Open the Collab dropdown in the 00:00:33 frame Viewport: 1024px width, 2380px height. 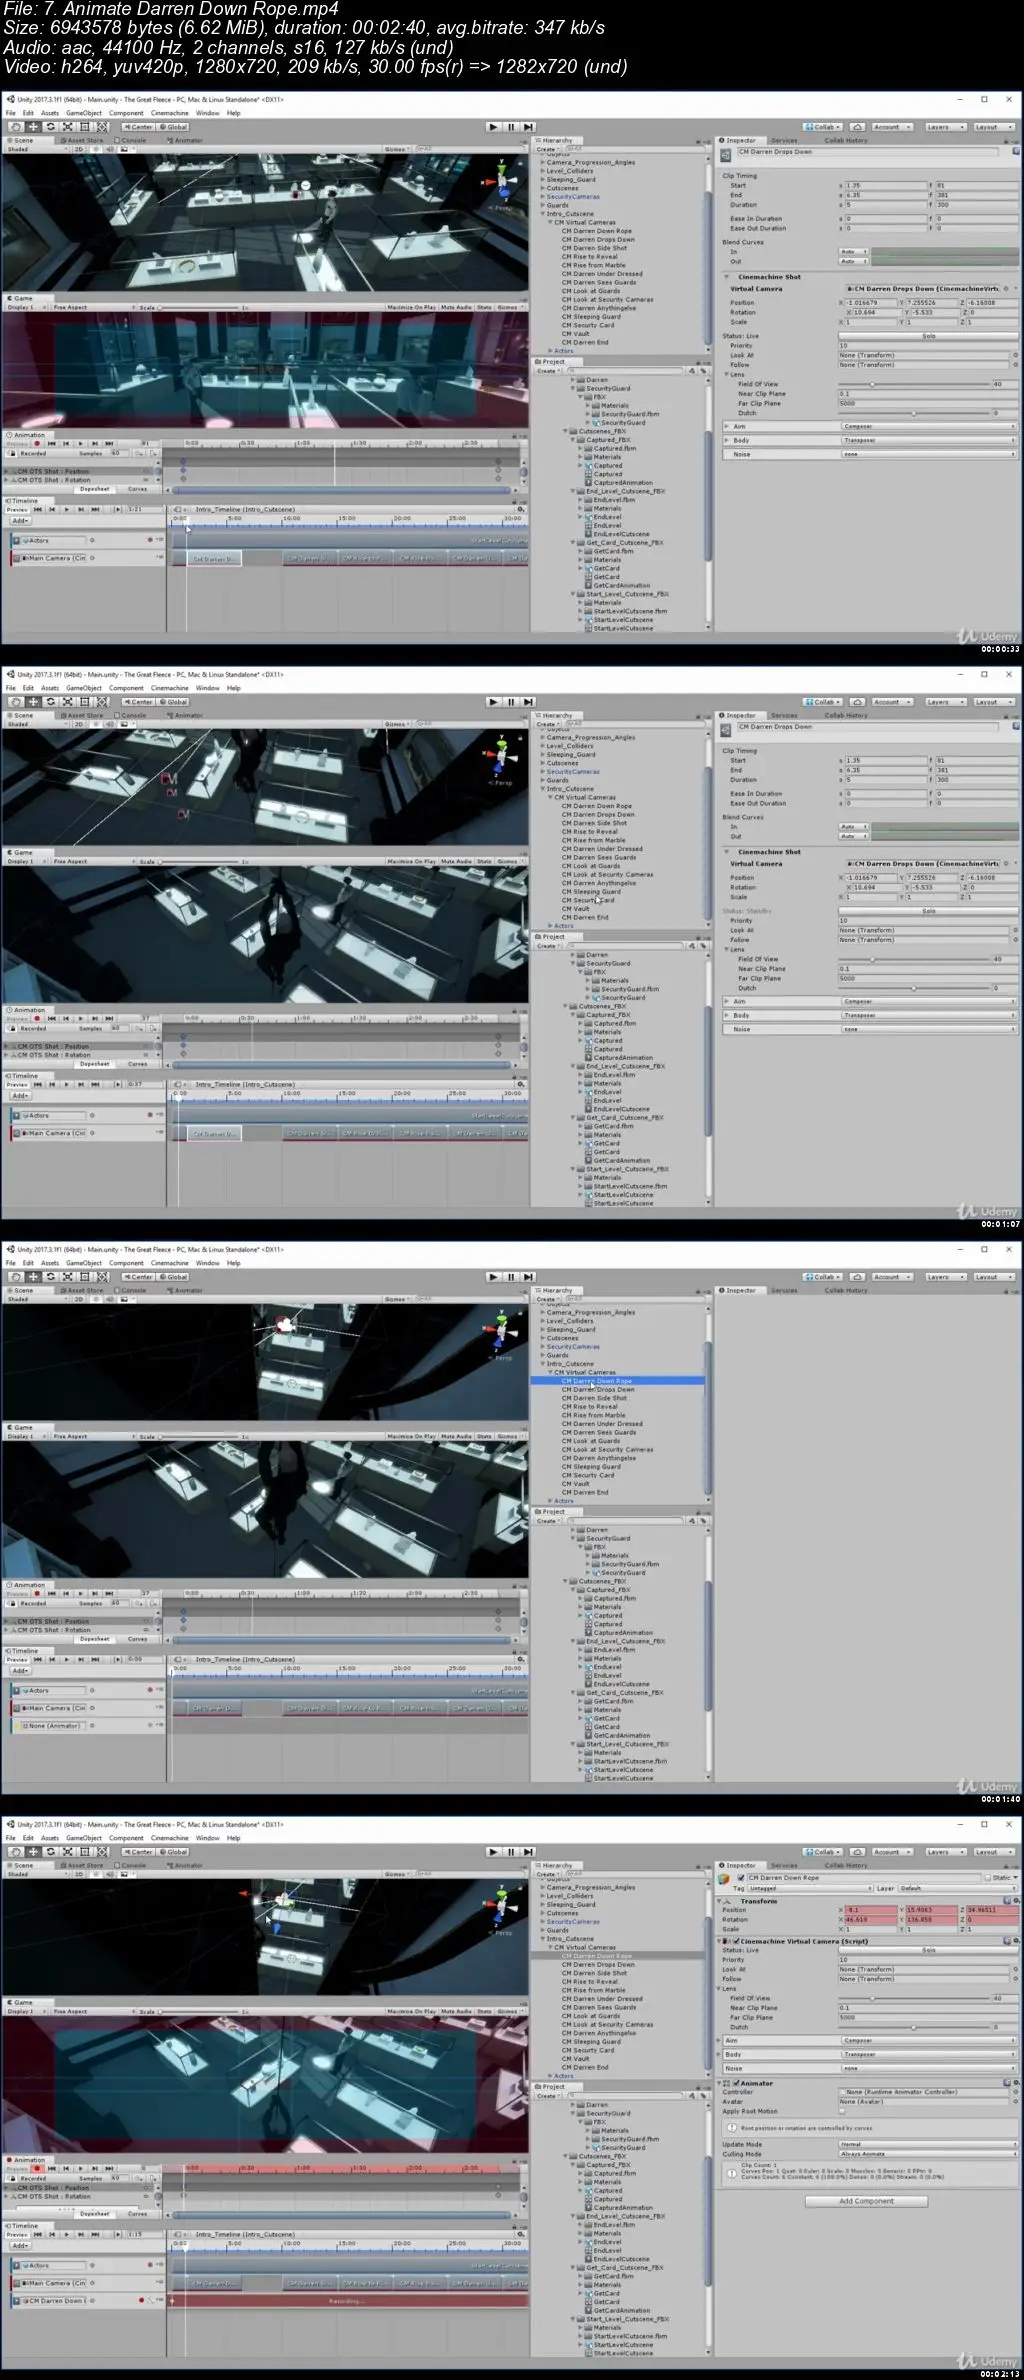(823, 127)
